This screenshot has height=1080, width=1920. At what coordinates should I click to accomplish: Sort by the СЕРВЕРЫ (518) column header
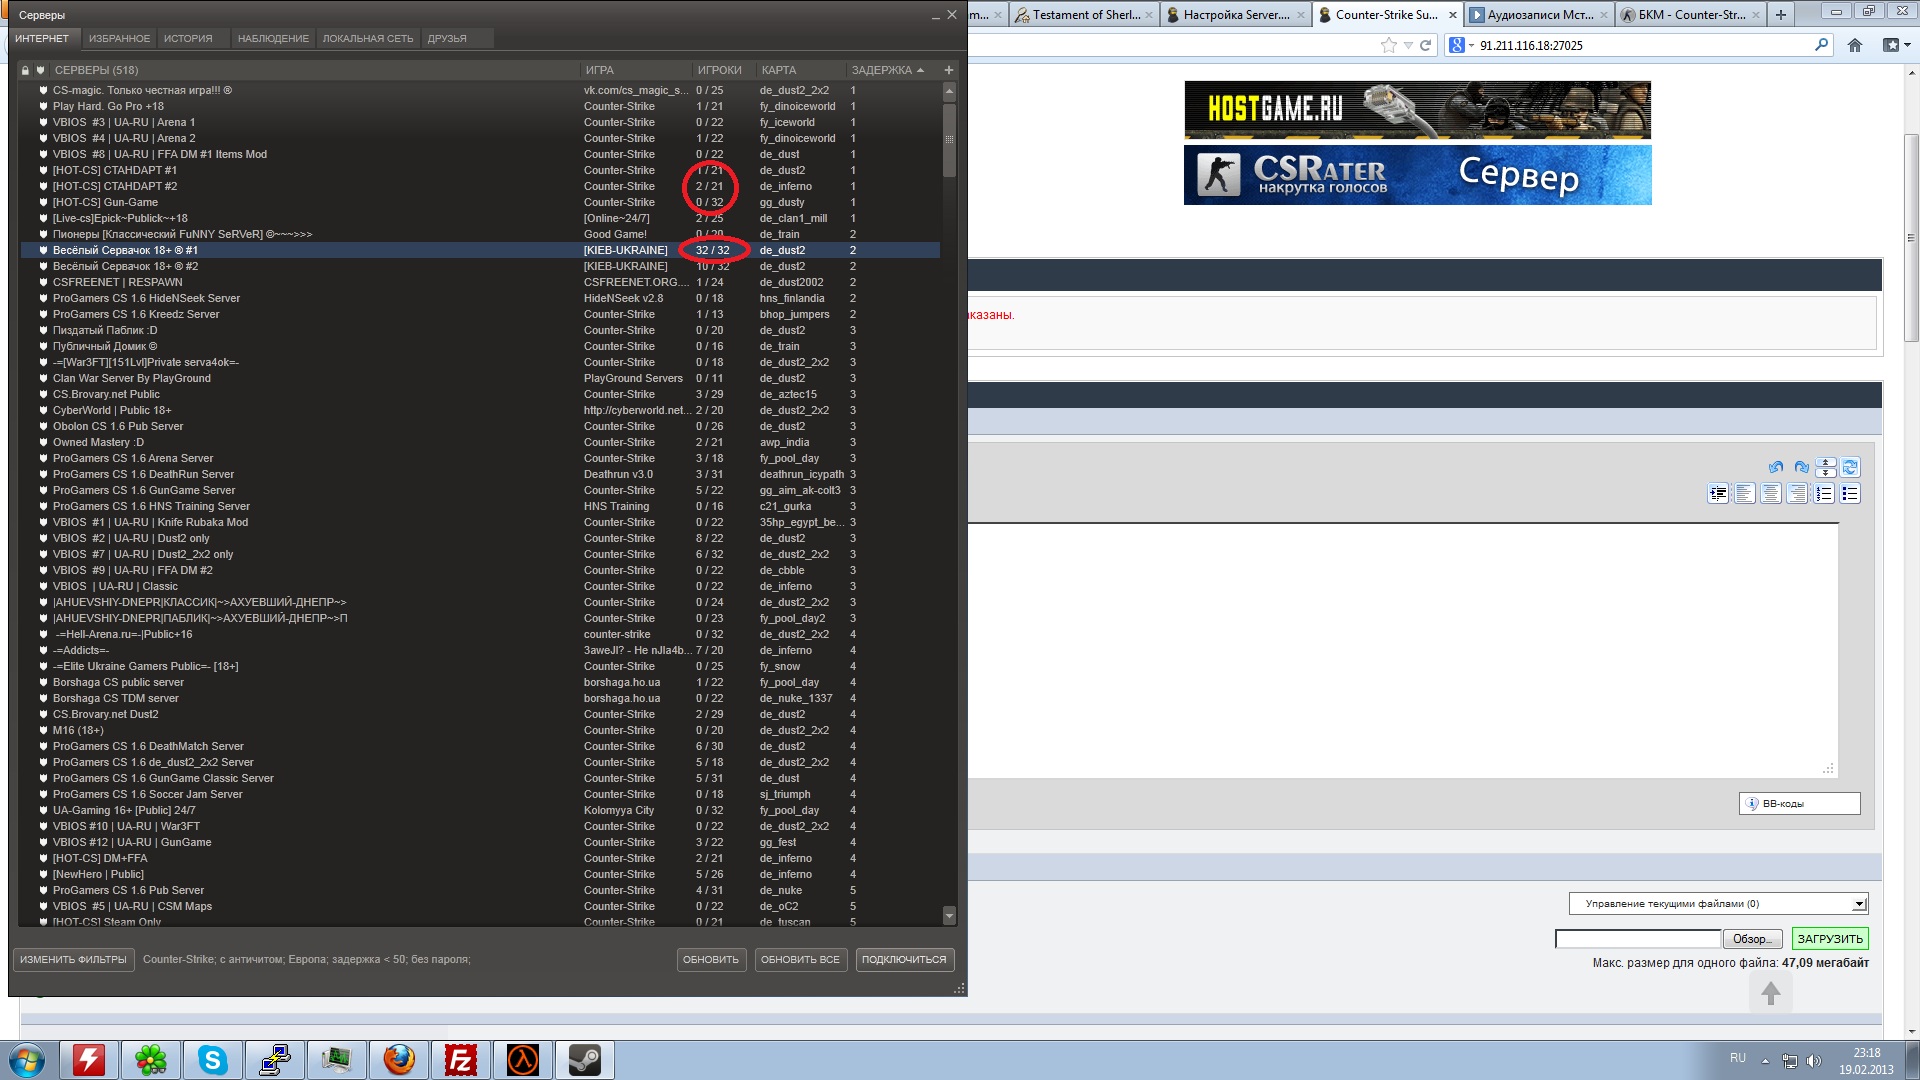(x=96, y=70)
